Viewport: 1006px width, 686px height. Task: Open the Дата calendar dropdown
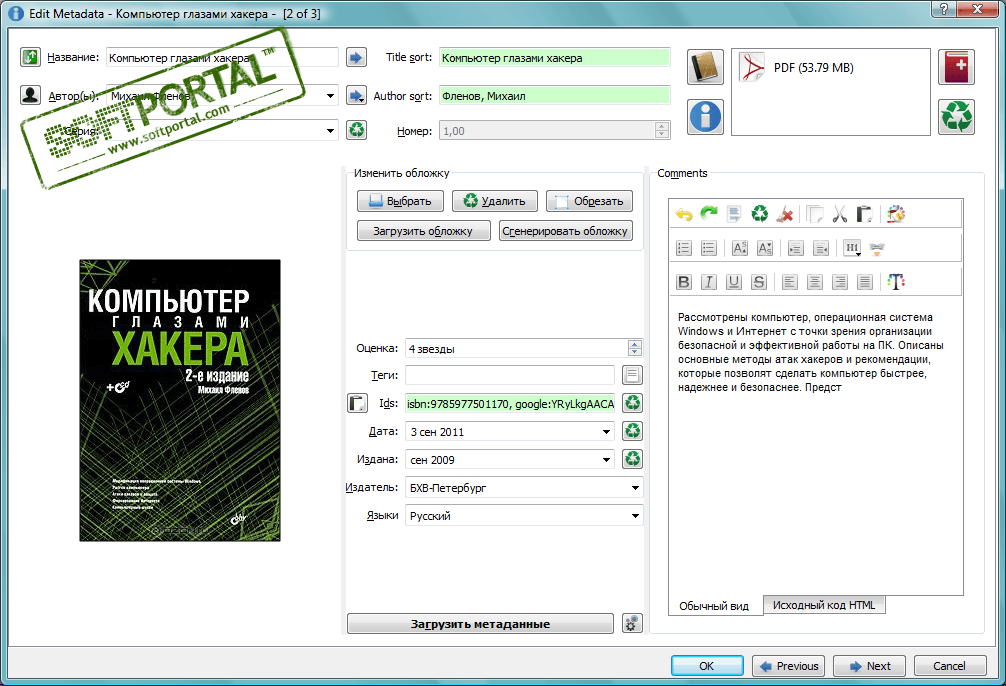pos(606,431)
